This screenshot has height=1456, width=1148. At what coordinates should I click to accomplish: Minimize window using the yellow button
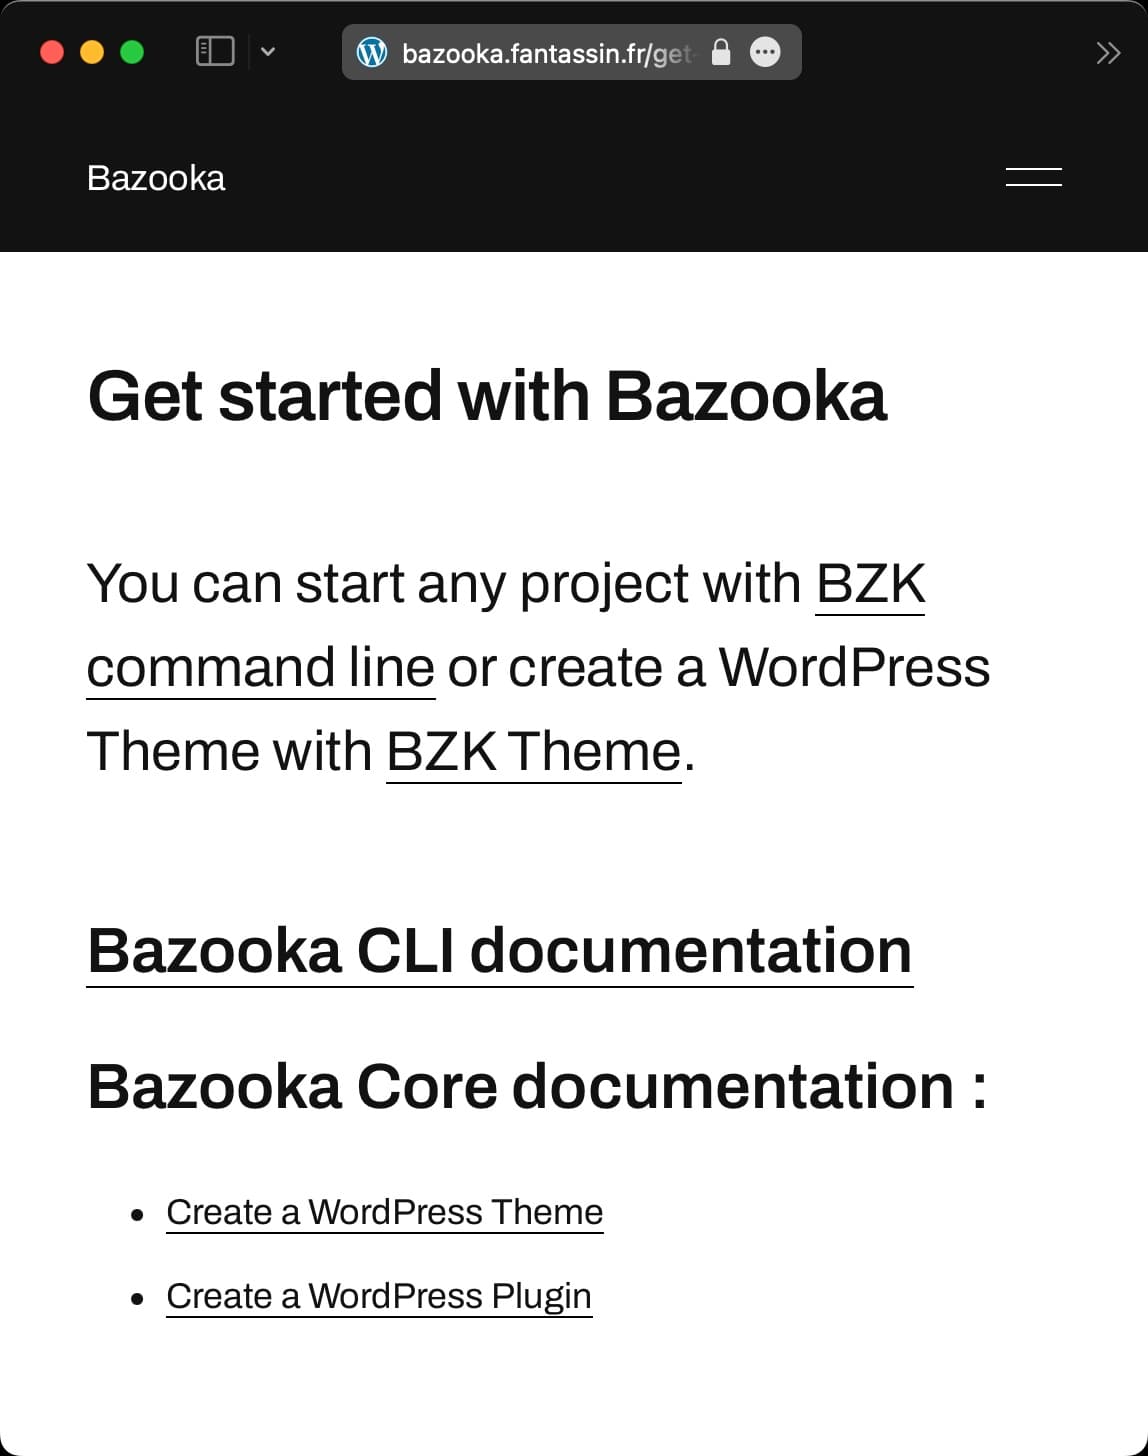(92, 52)
